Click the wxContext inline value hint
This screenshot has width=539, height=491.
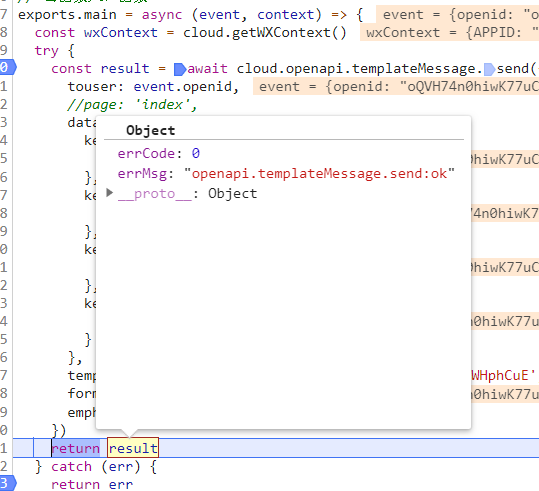tap(449, 33)
